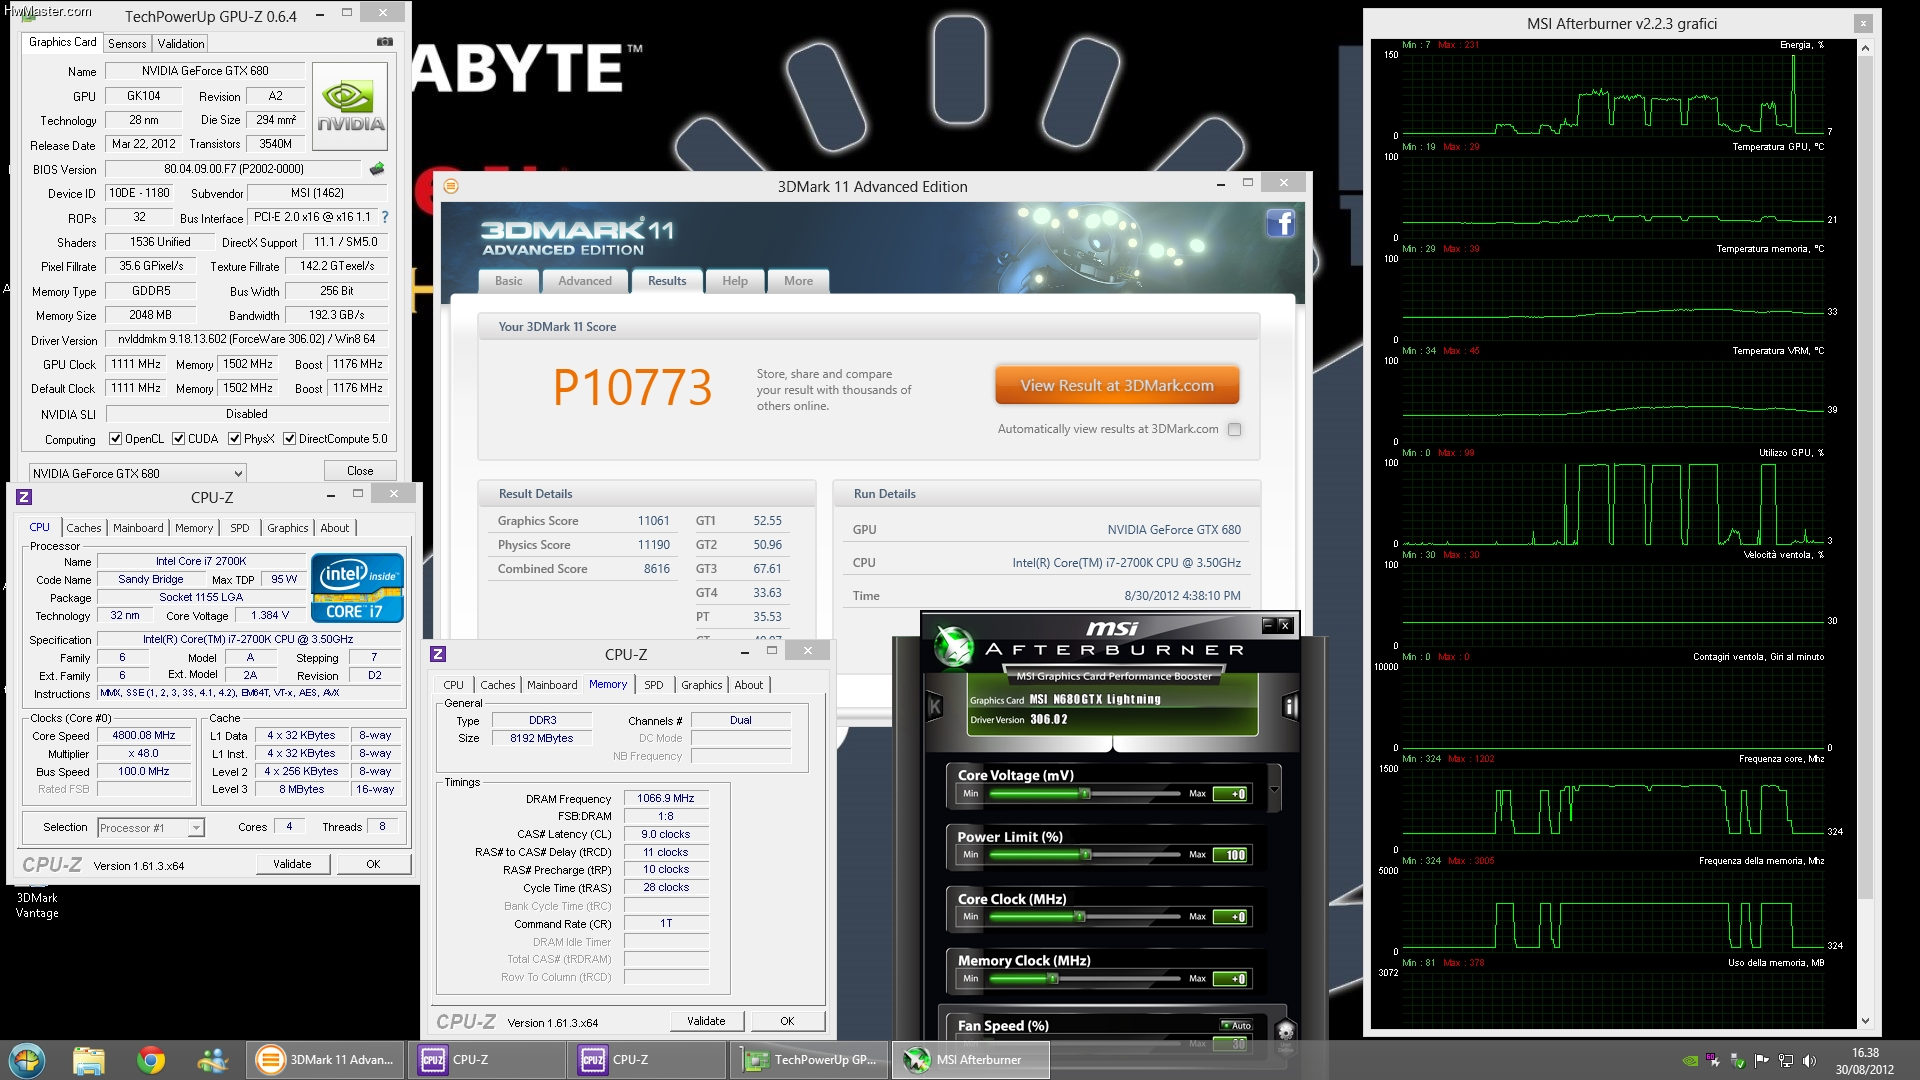Click the Afterburner Kombustor K button
This screenshot has width=1920, height=1080.
click(935, 707)
